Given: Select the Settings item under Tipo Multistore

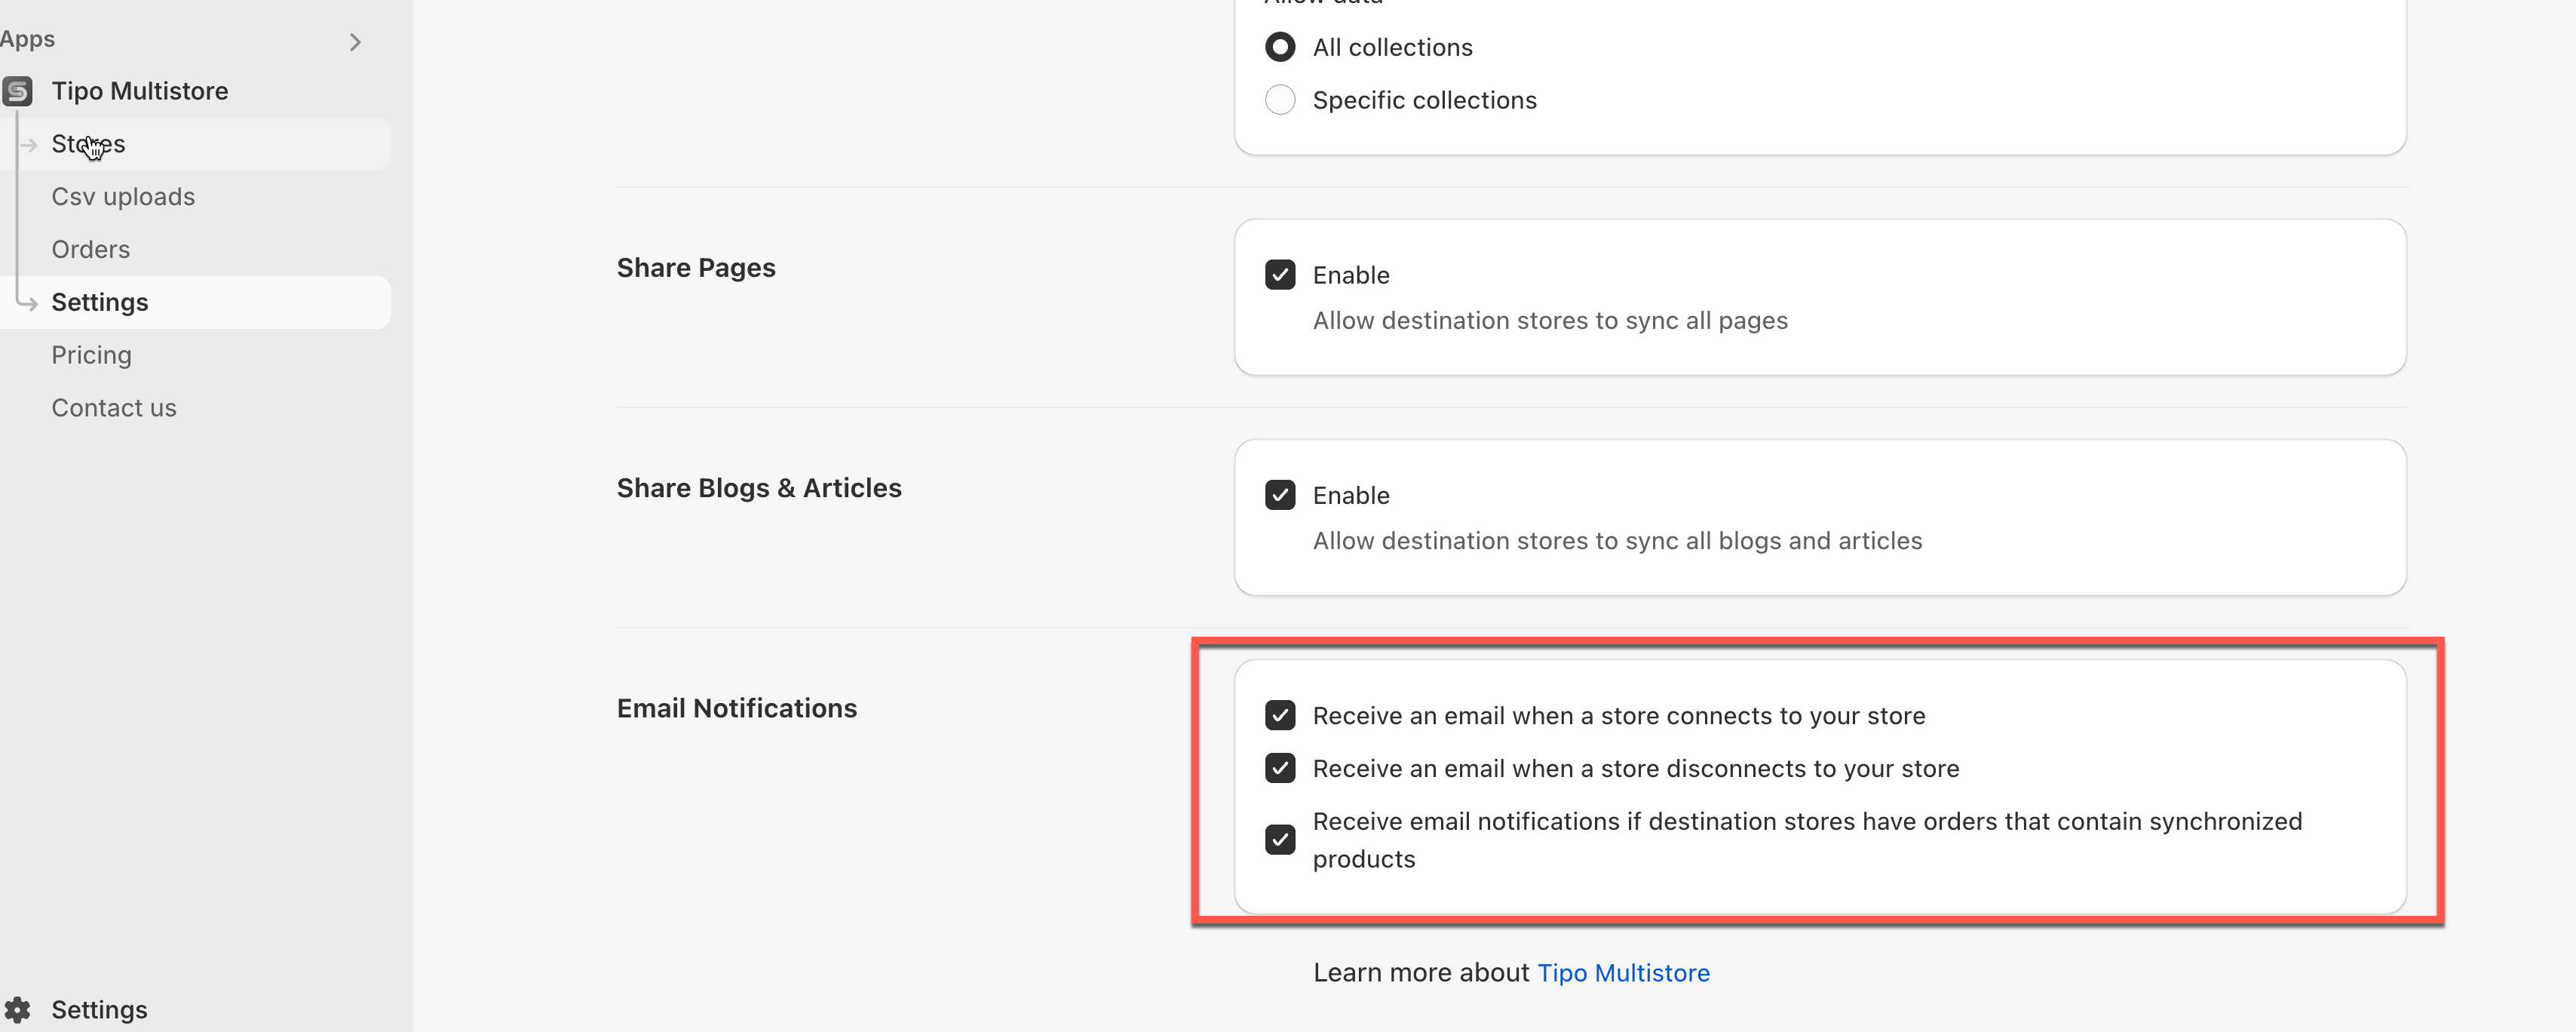Looking at the screenshot, I should [100, 302].
